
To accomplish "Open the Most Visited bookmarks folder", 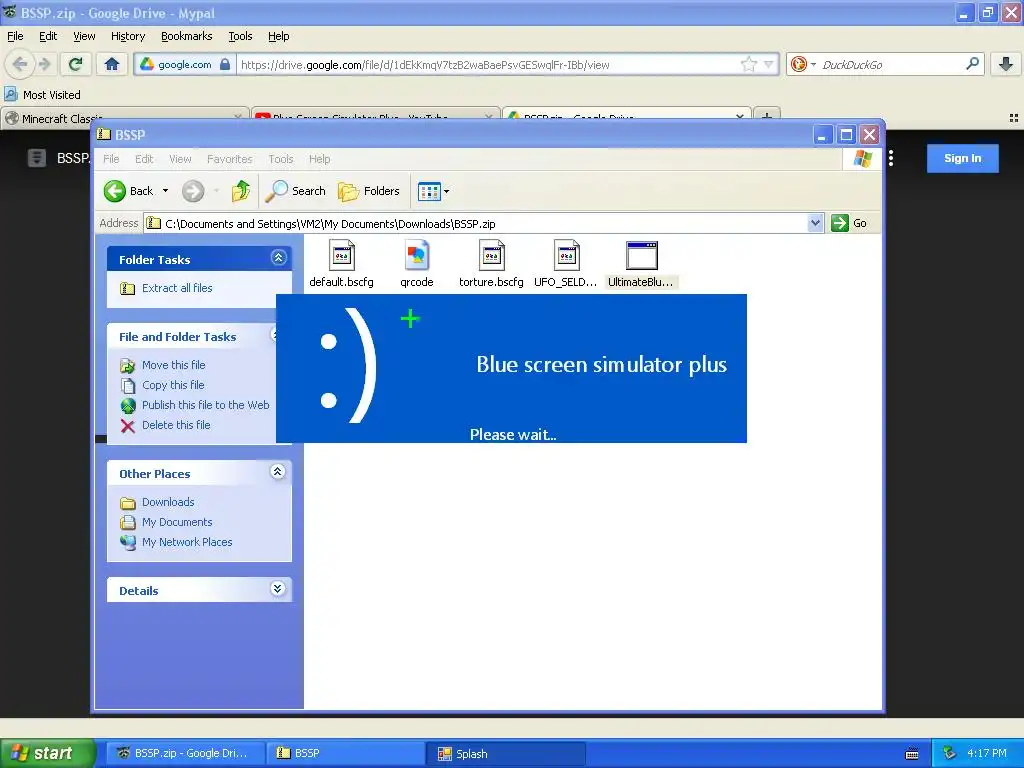I will [x=43, y=95].
